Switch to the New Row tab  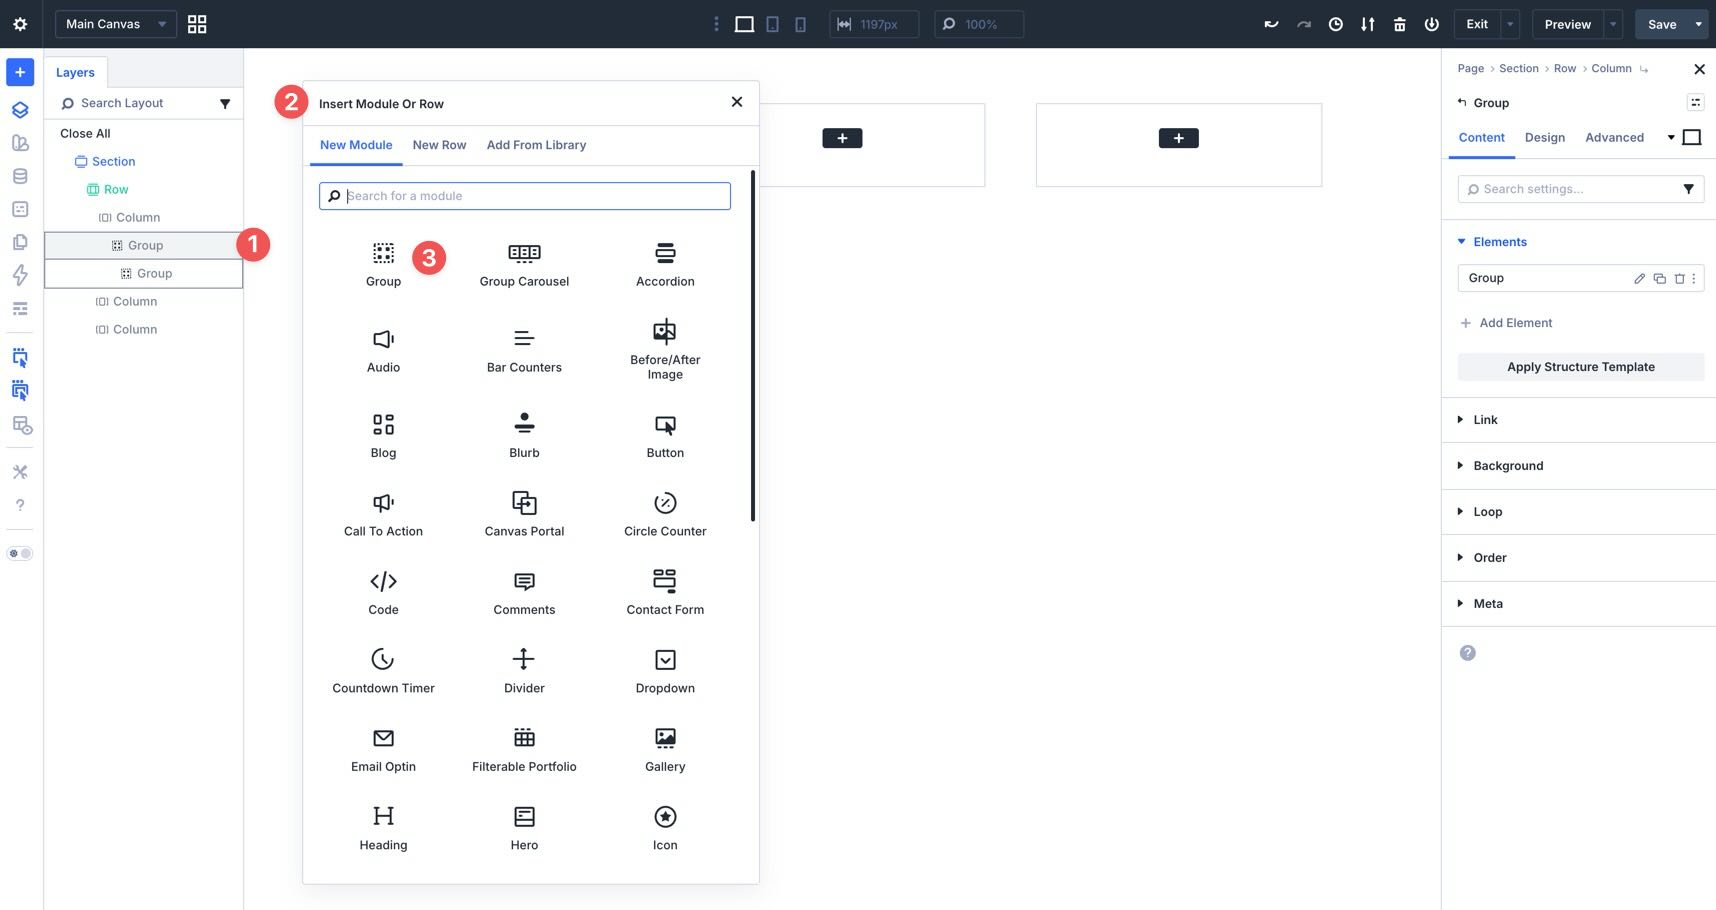pos(439,144)
